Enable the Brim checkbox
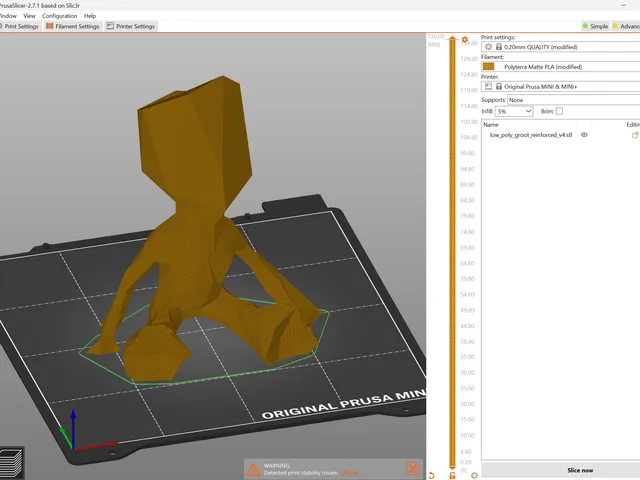The height and width of the screenshot is (480, 640). (x=559, y=111)
